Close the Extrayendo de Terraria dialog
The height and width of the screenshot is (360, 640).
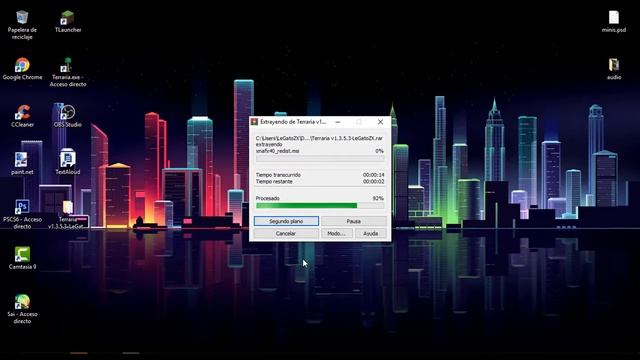[380, 122]
